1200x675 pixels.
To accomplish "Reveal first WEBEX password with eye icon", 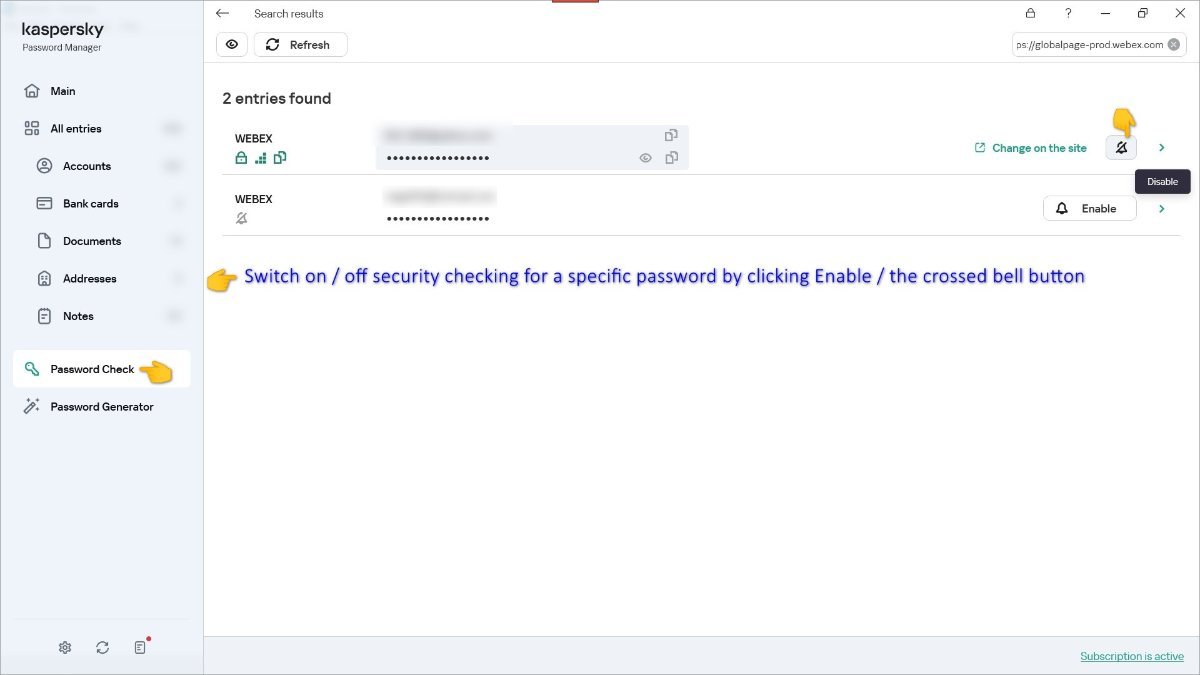I will coord(645,158).
